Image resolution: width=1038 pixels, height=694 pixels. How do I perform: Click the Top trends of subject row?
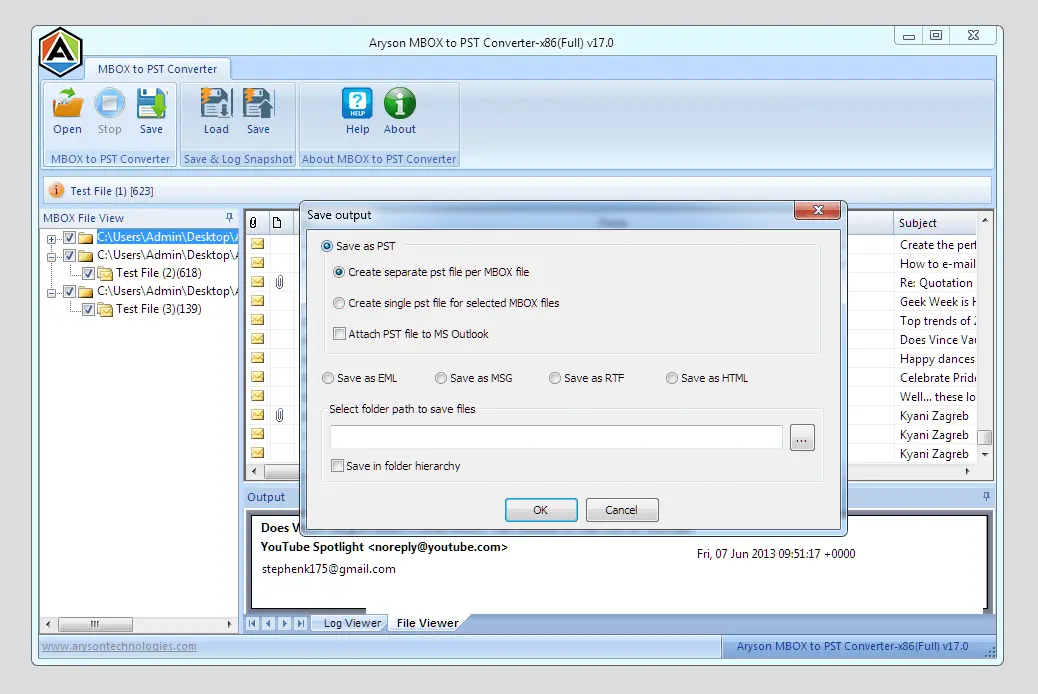tap(937, 321)
